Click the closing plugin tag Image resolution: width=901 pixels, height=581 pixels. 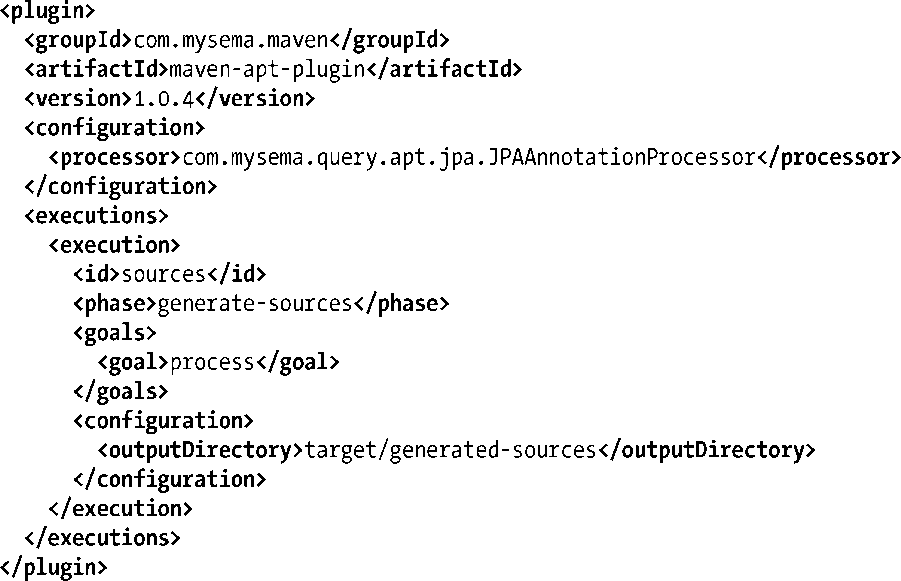(54, 567)
